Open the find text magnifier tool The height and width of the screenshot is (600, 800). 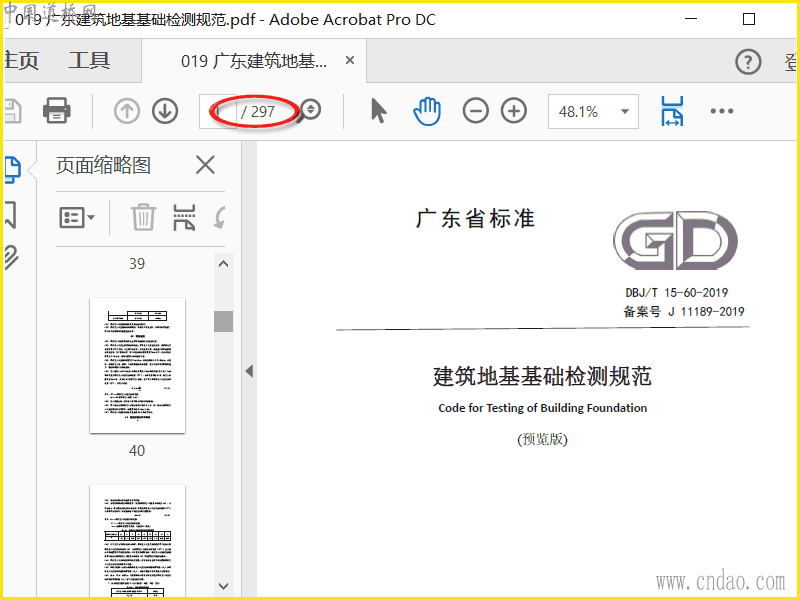click(309, 110)
